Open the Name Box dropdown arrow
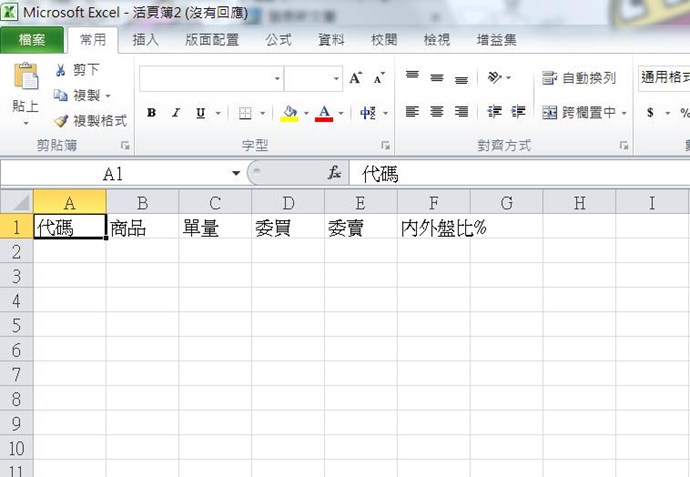 [236, 173]
